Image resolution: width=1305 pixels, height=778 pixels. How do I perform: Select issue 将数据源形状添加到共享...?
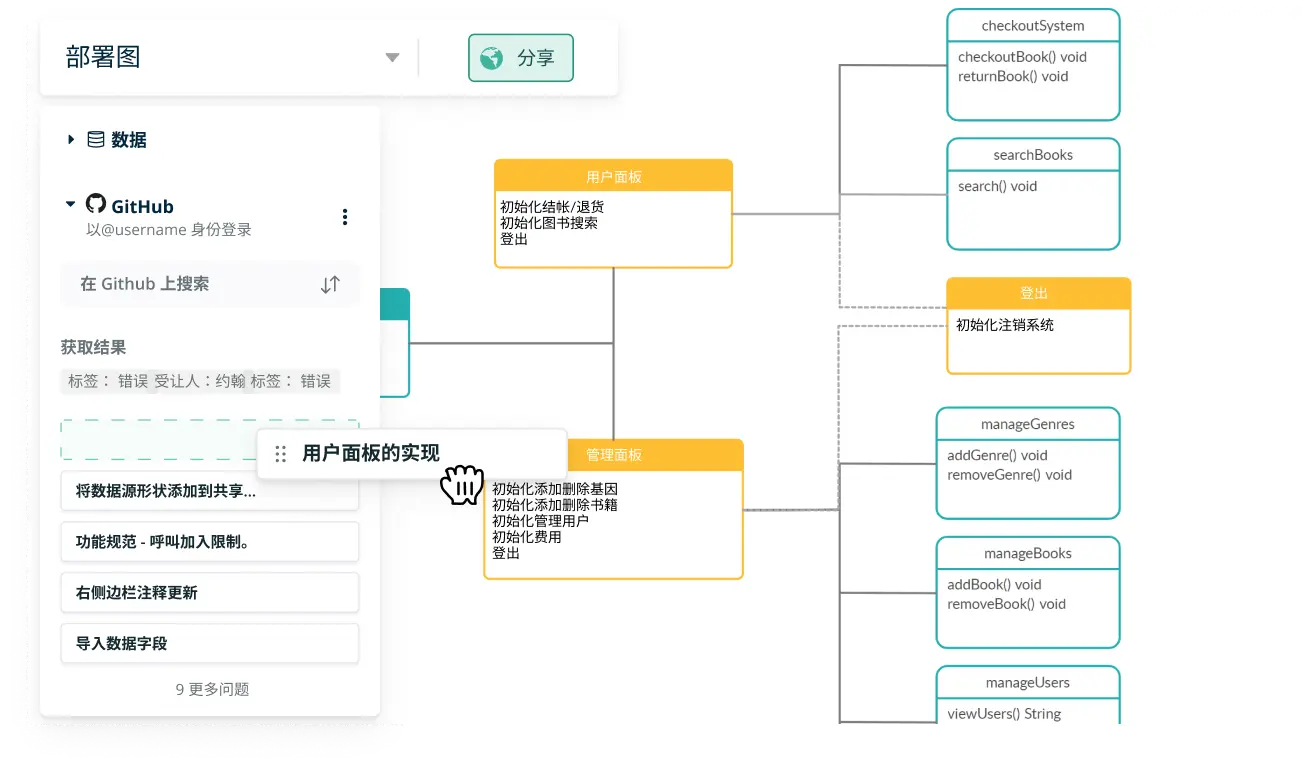[x=210, y=491]
